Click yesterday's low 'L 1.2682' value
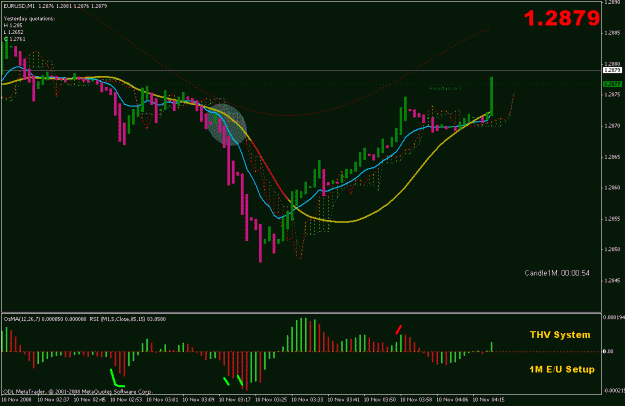Screen dimensions: 625x406 (x=14, y=32)
